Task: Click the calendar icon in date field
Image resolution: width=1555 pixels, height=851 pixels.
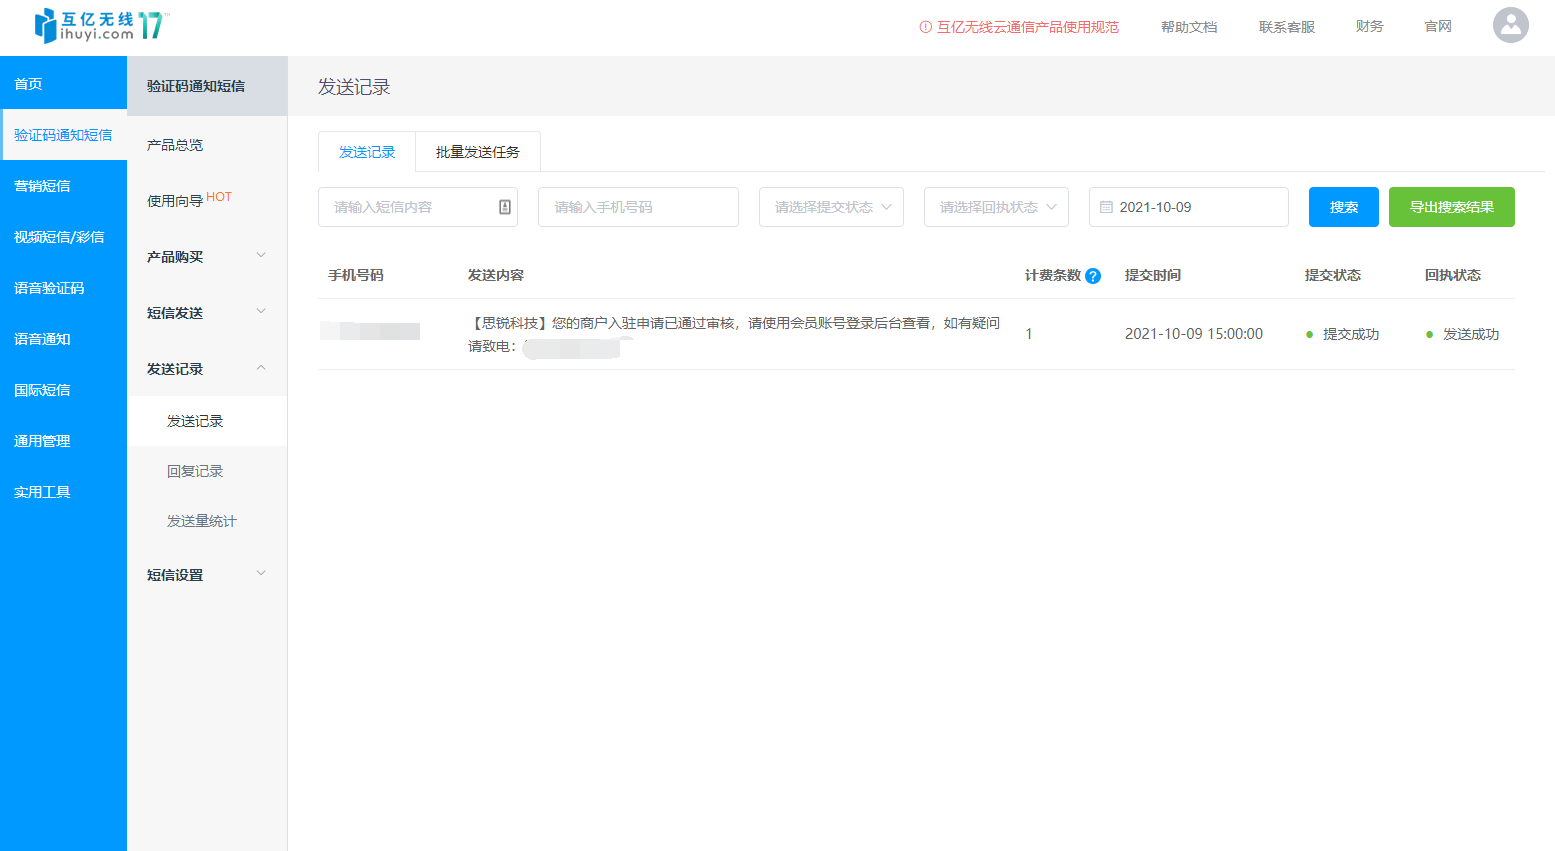Action: [1106, 207]
